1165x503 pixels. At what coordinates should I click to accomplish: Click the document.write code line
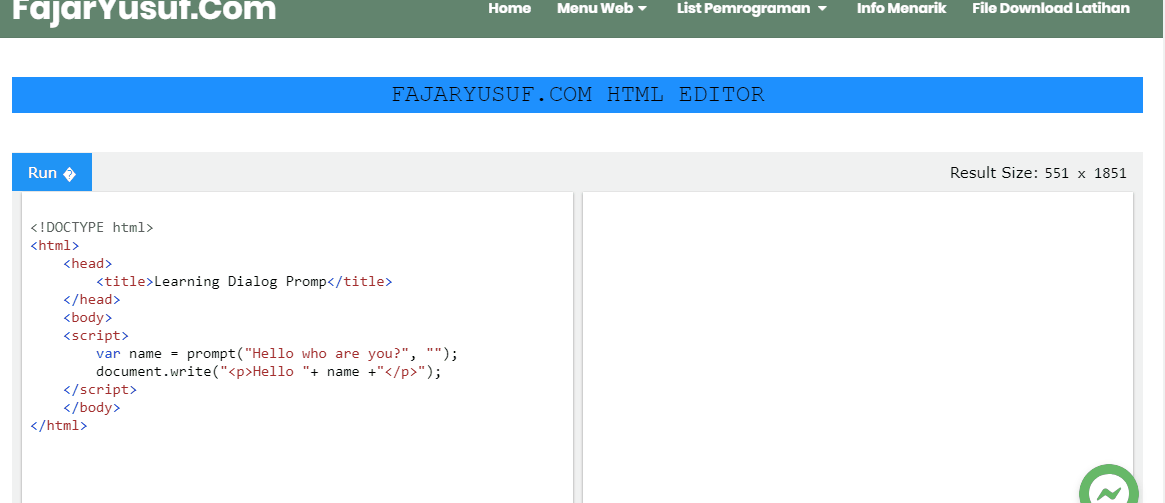coord(269,371)
